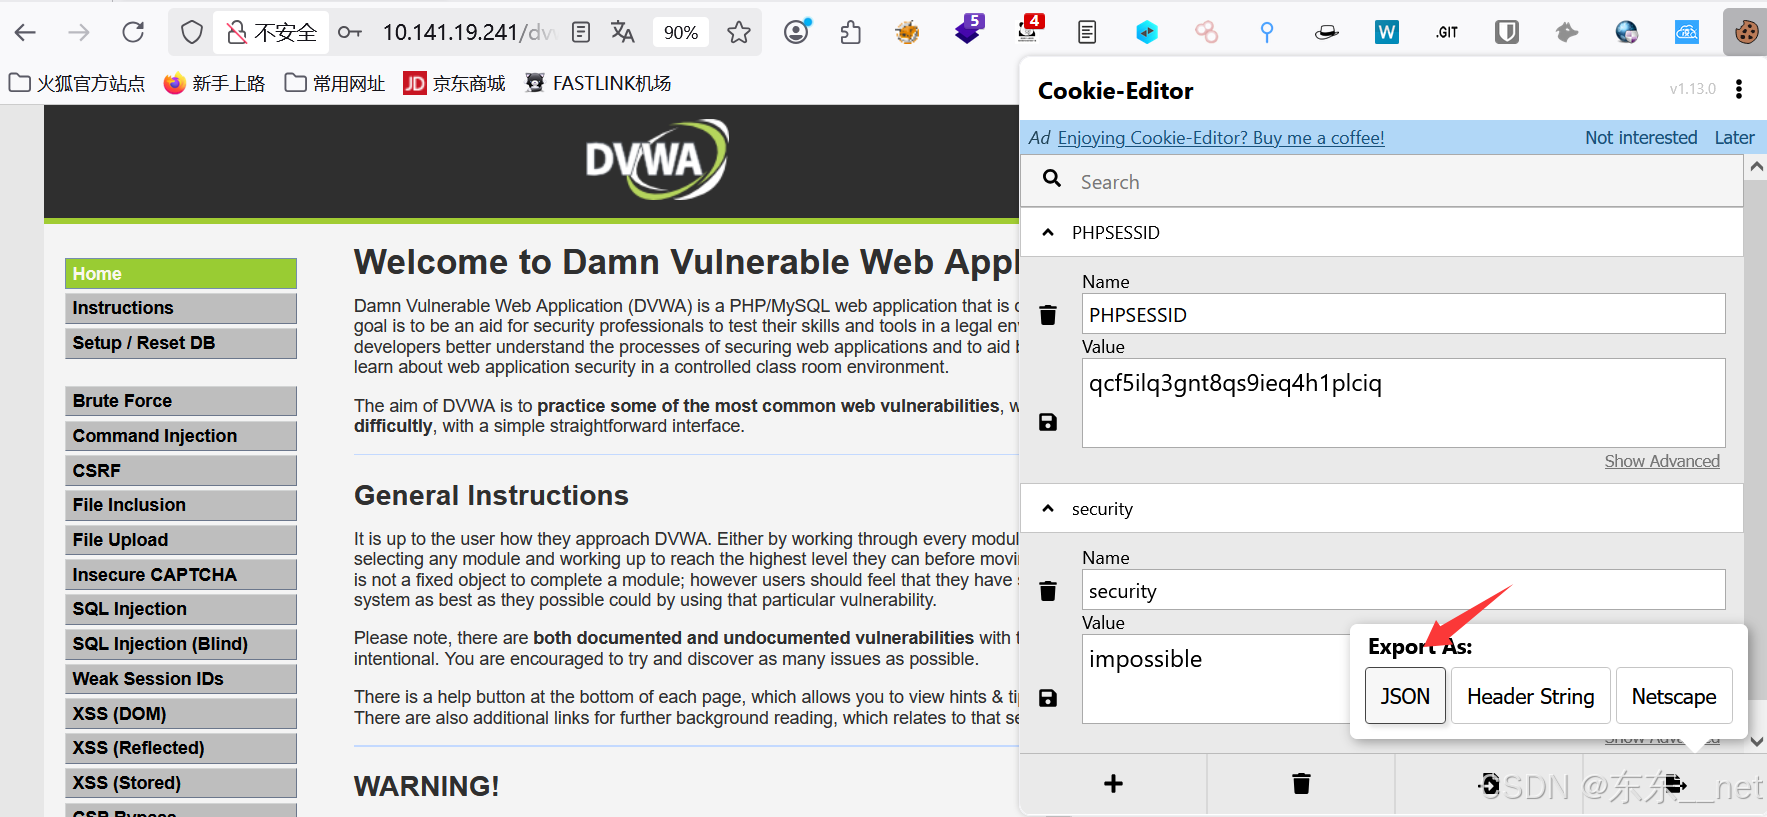Viewport: 1767px width, 817px height.
Task: Click the browser forward arrow
Action: tap(78, 33)
